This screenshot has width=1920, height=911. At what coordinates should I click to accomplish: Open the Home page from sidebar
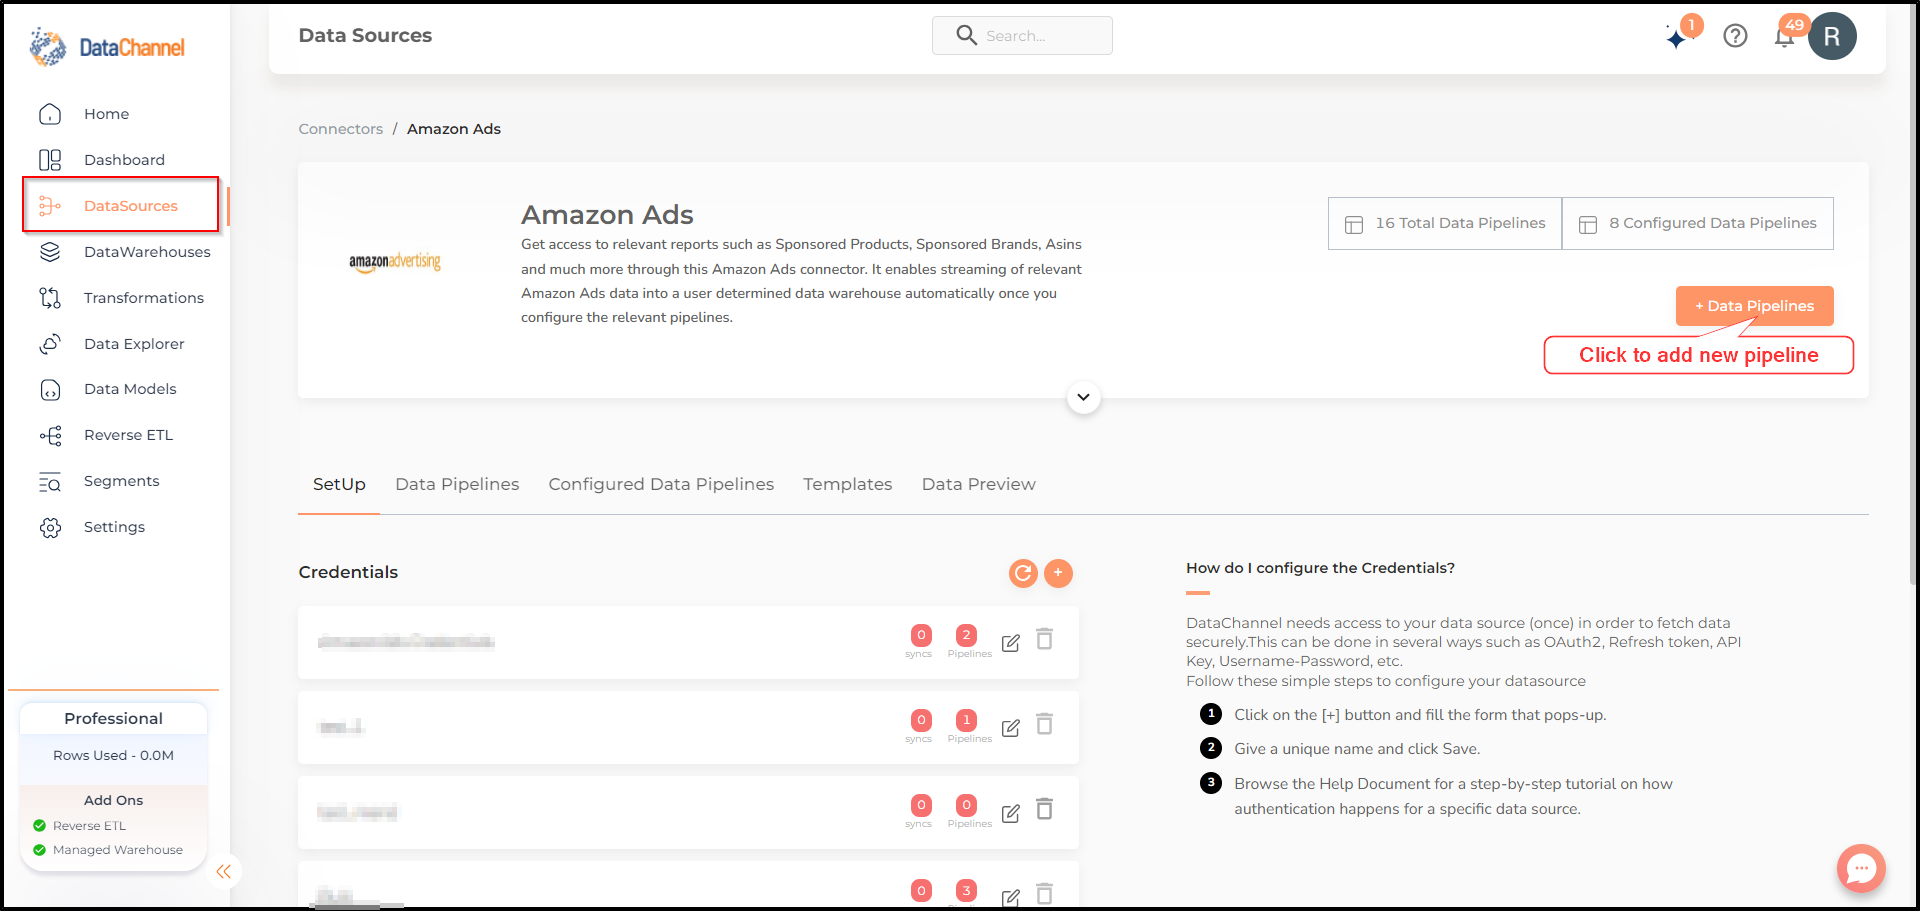click(x=106, y=114)
